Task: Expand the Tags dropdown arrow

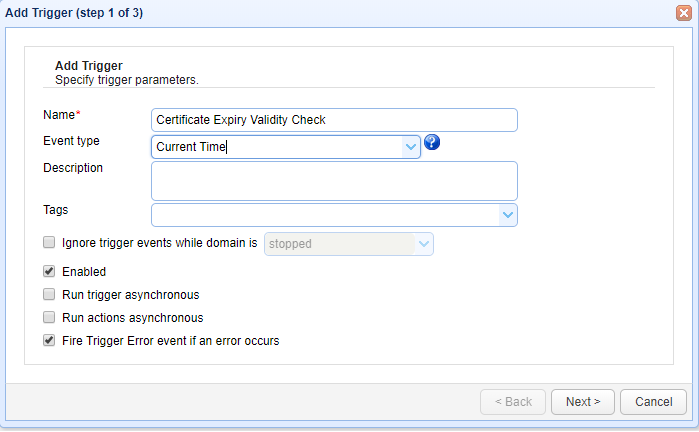Action: tap(508, 215)
